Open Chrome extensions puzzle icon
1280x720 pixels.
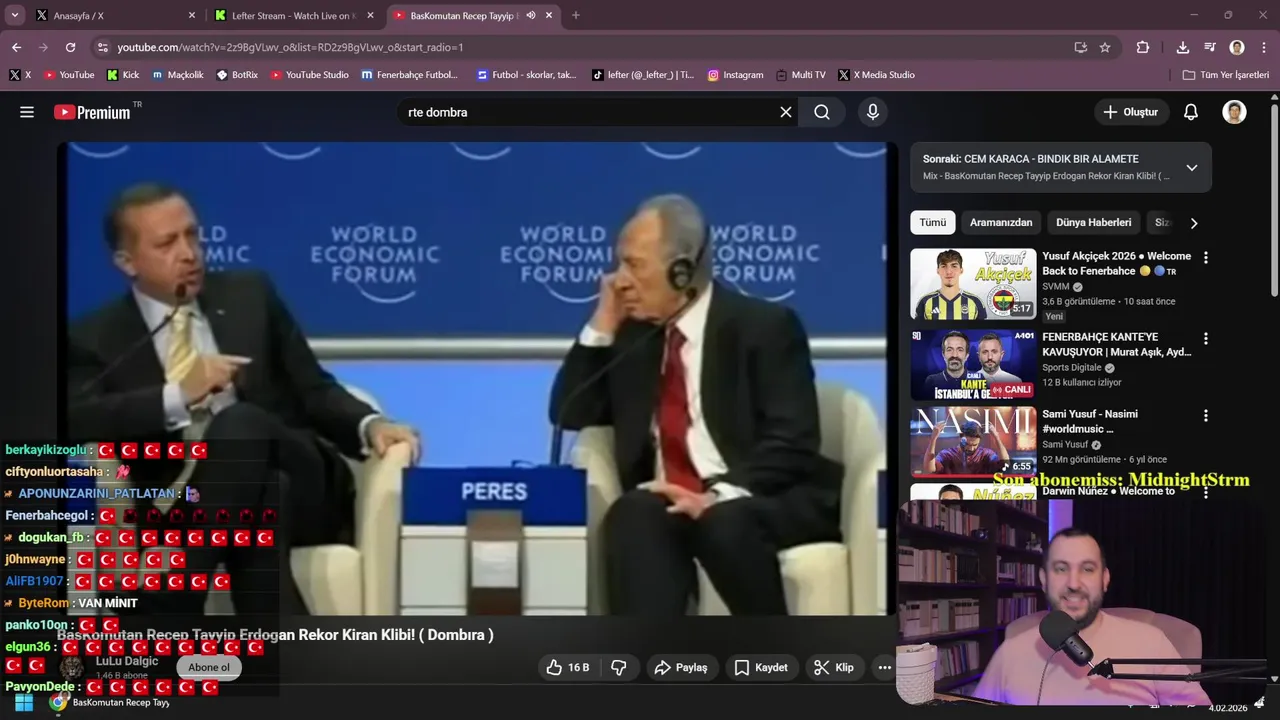(1142, 47)
